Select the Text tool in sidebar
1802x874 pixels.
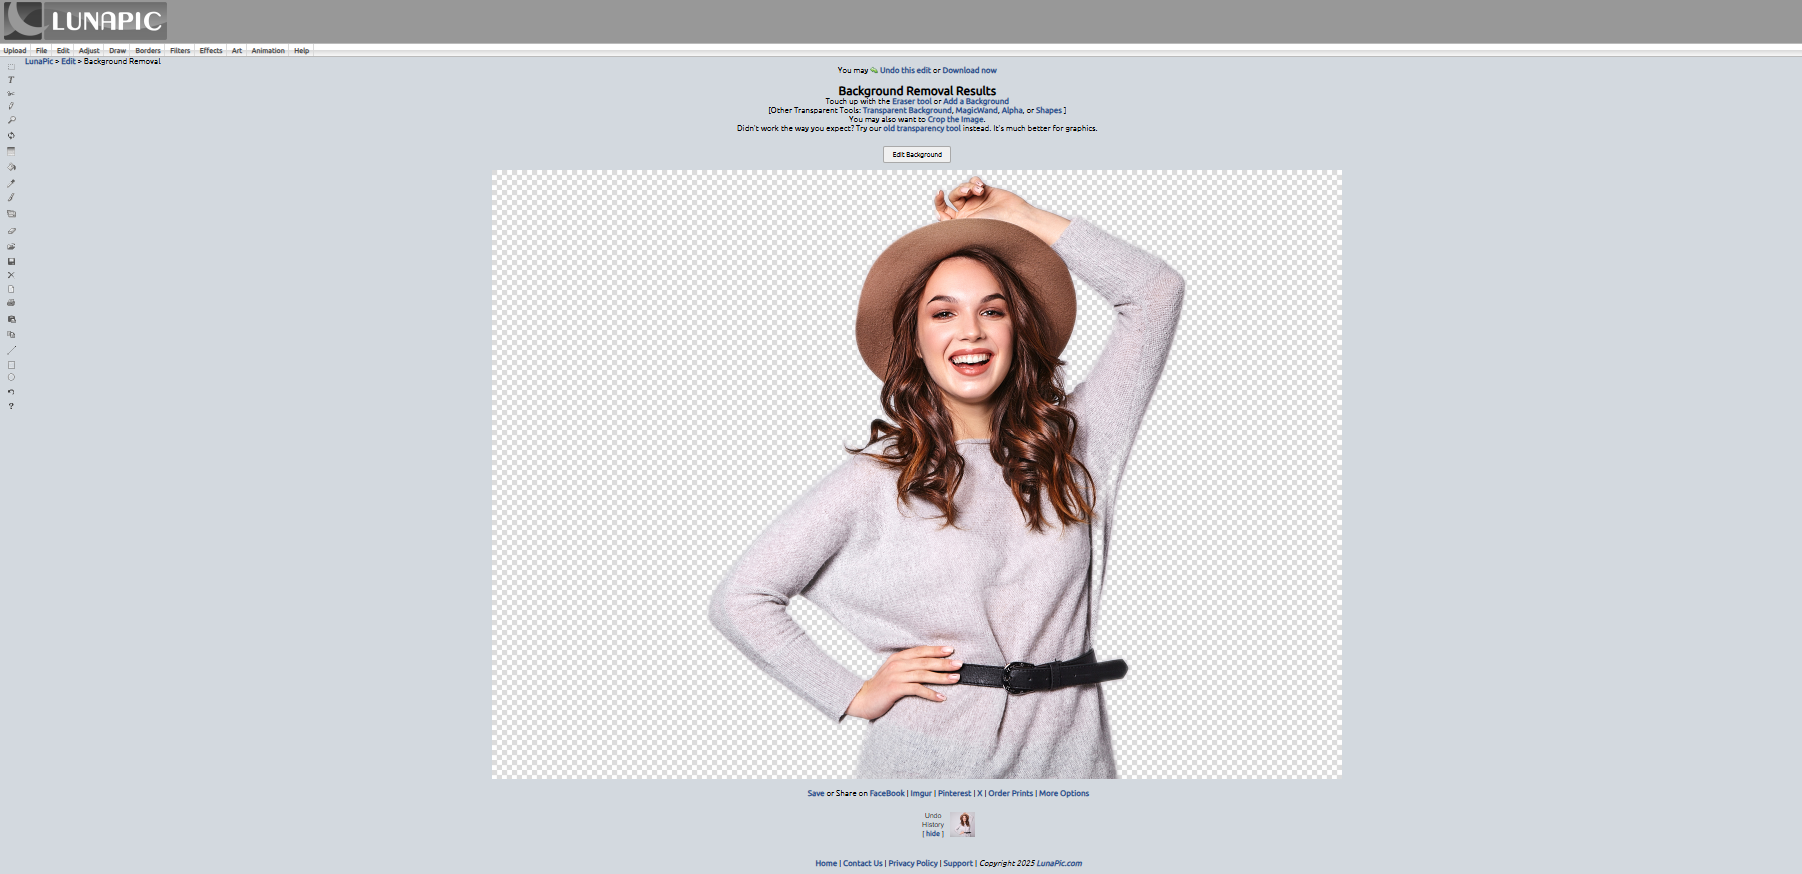tap(11, 80)
